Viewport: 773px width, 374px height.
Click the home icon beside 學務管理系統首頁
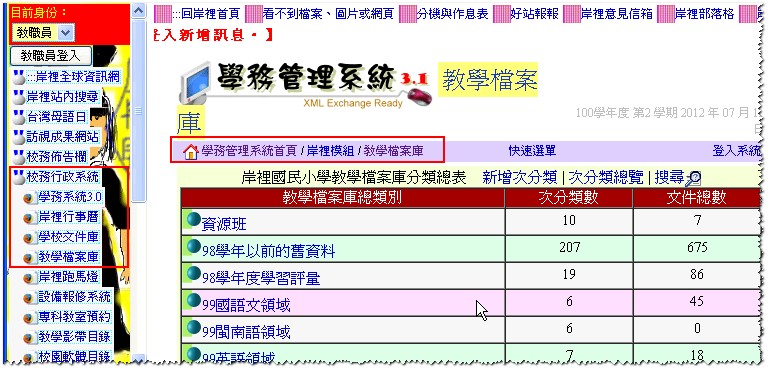click(190, 152)
